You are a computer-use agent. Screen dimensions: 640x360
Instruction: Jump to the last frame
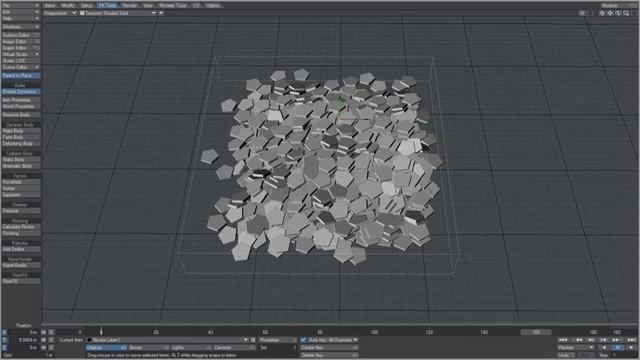631,340
